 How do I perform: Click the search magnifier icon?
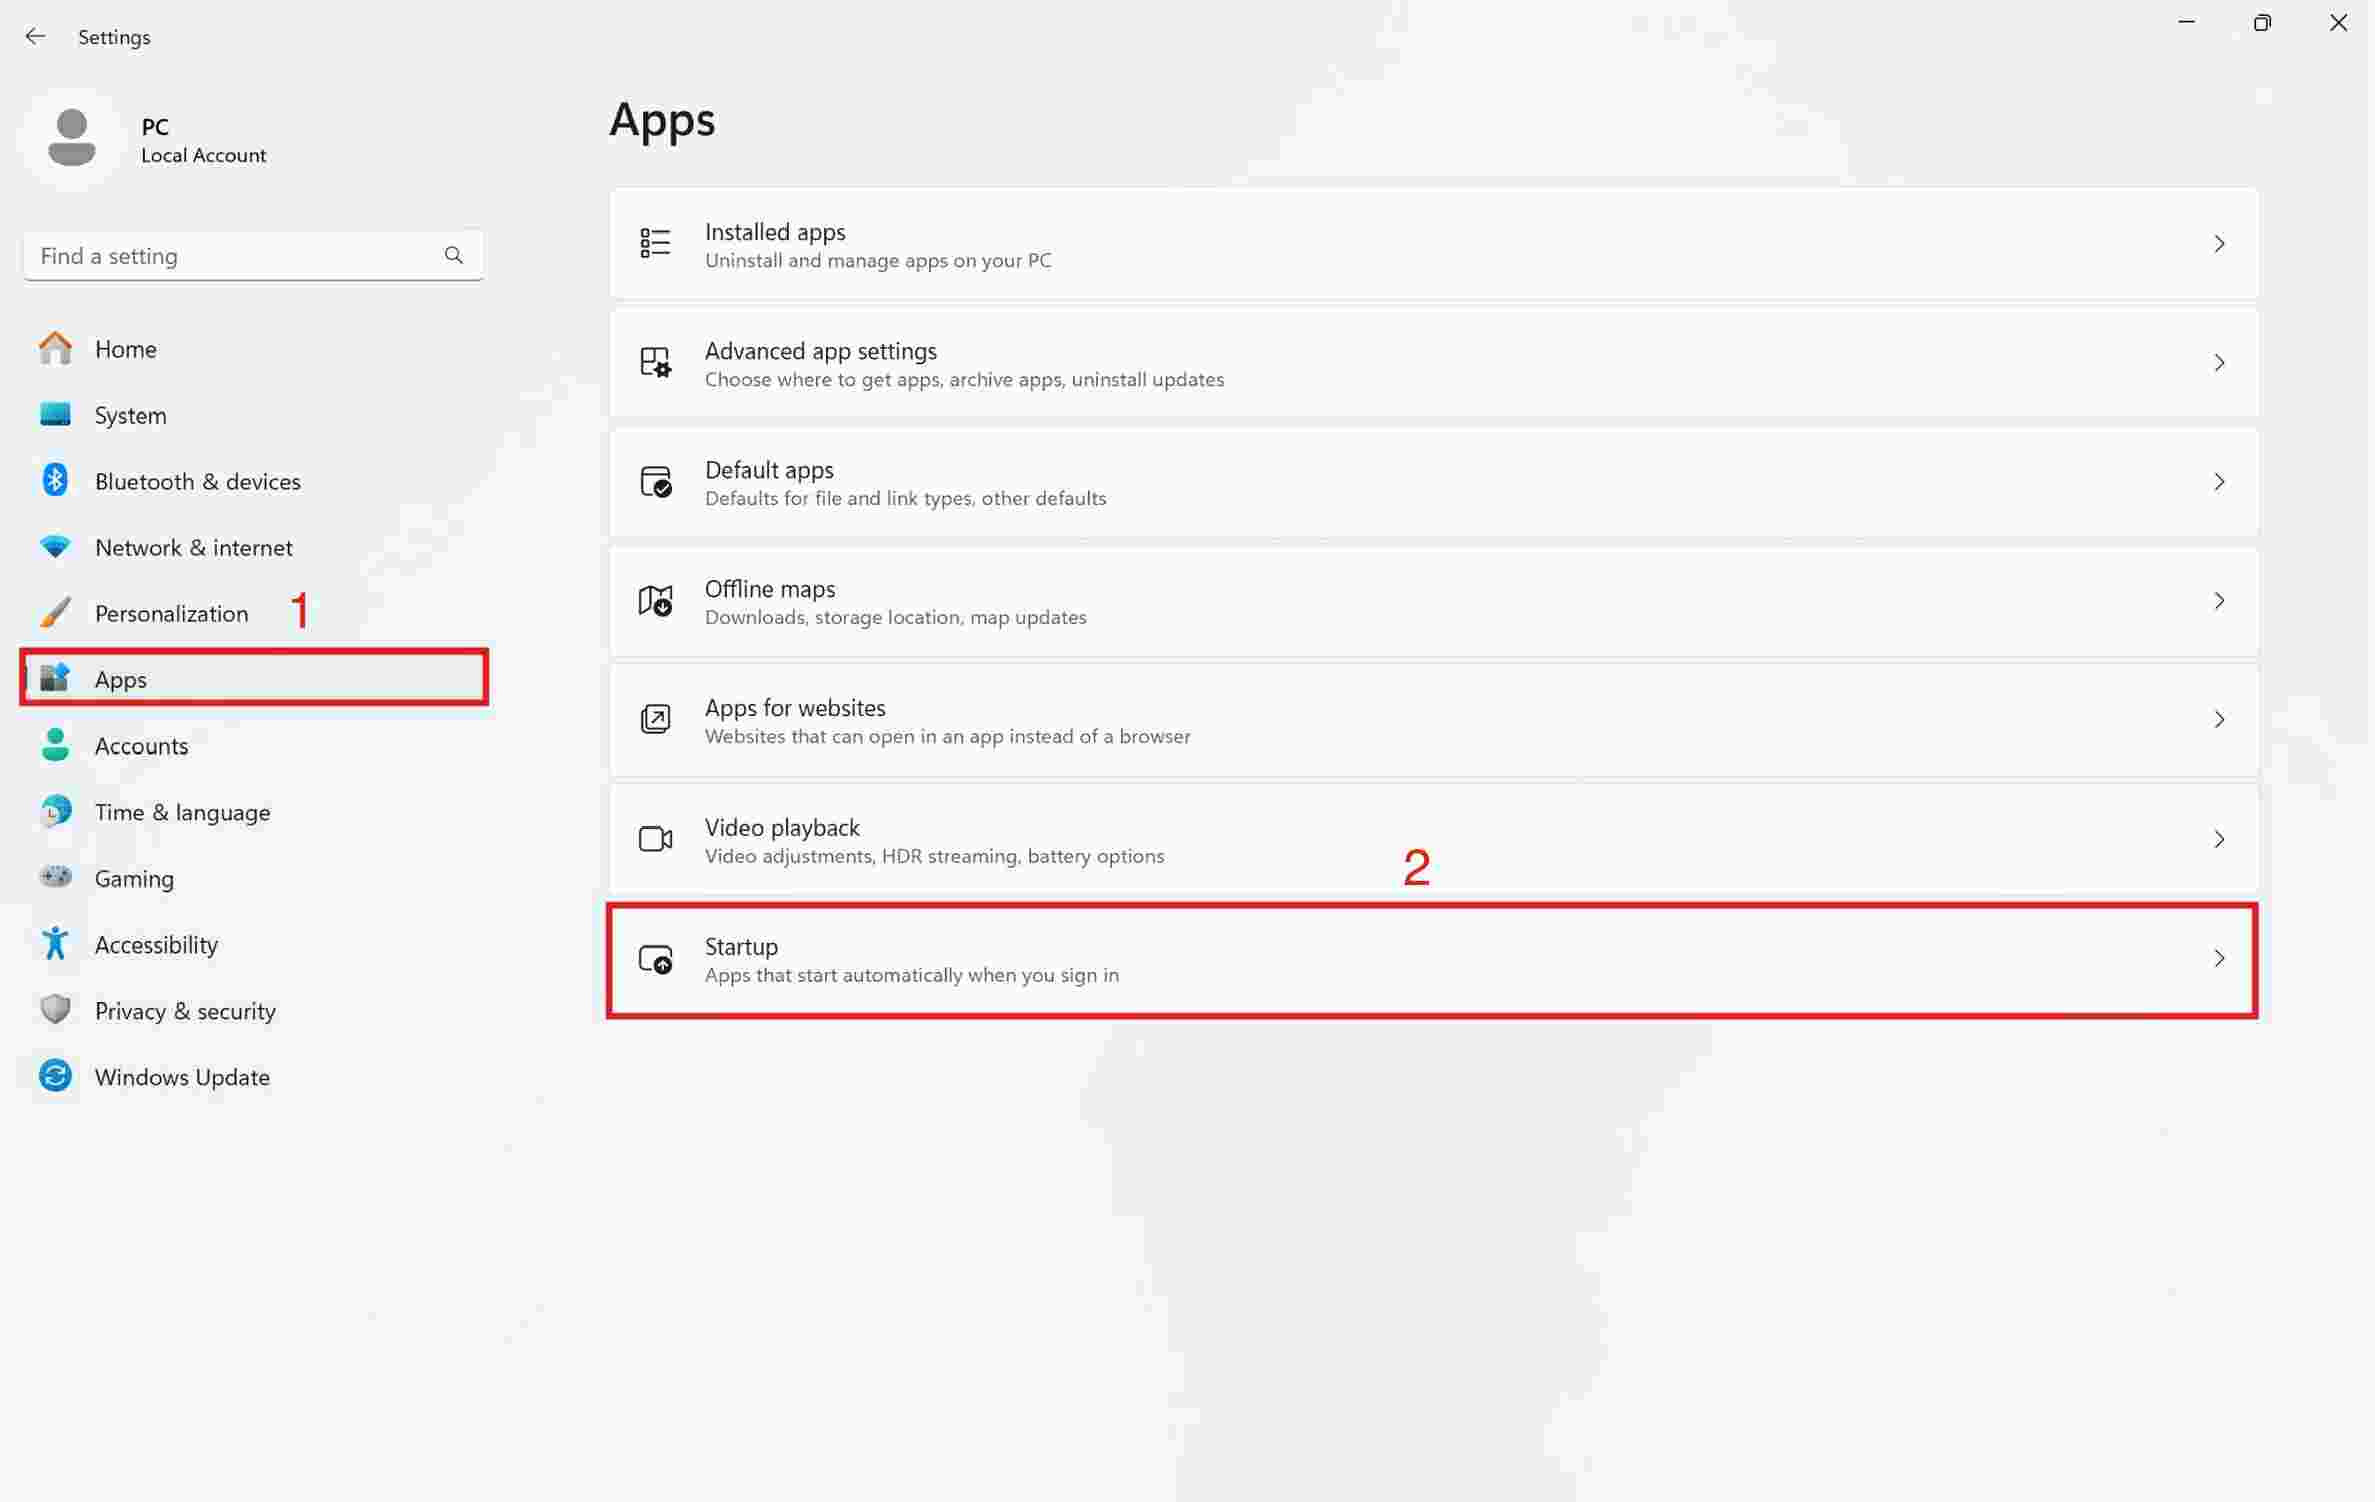coord(453,255)
